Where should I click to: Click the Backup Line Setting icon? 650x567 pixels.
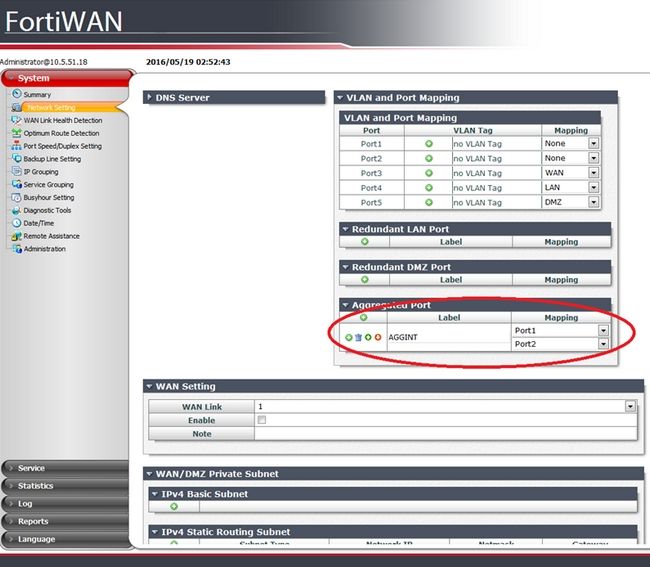click(16, 159)
